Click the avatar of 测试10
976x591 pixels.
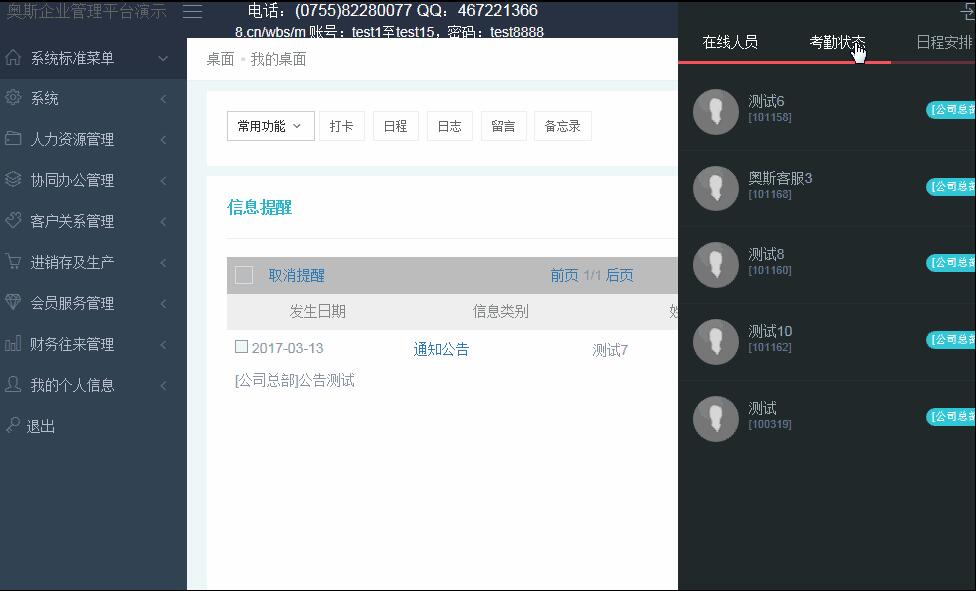coord(716,342)
